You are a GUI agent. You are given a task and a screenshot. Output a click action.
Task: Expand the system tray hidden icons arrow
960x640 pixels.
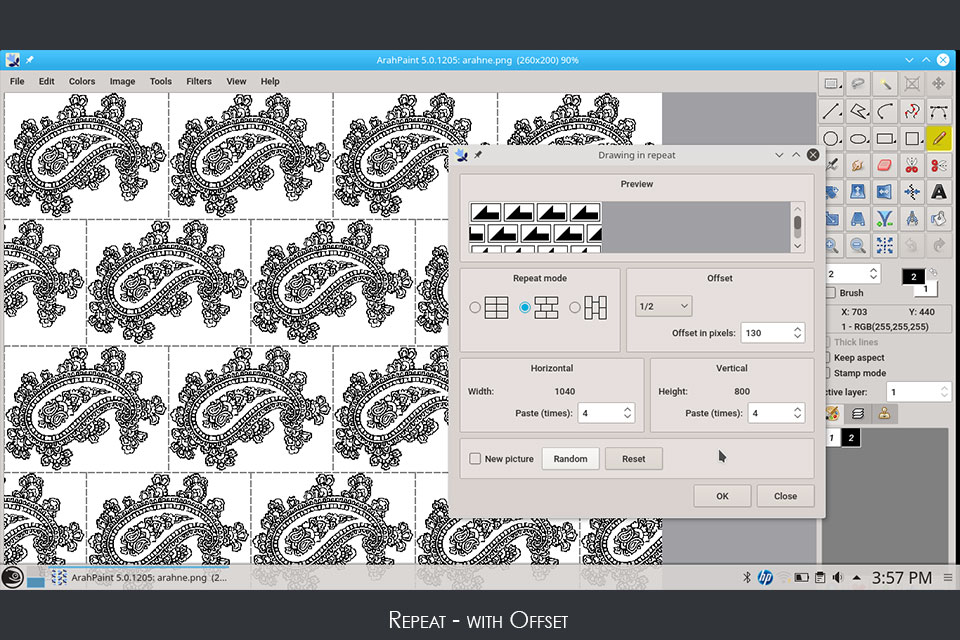click(857, 578)
